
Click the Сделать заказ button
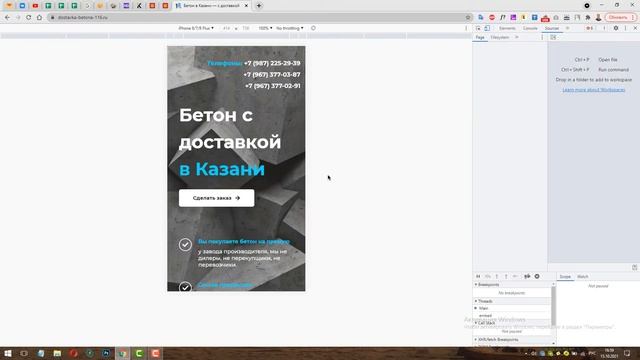(x=216, y=198)
